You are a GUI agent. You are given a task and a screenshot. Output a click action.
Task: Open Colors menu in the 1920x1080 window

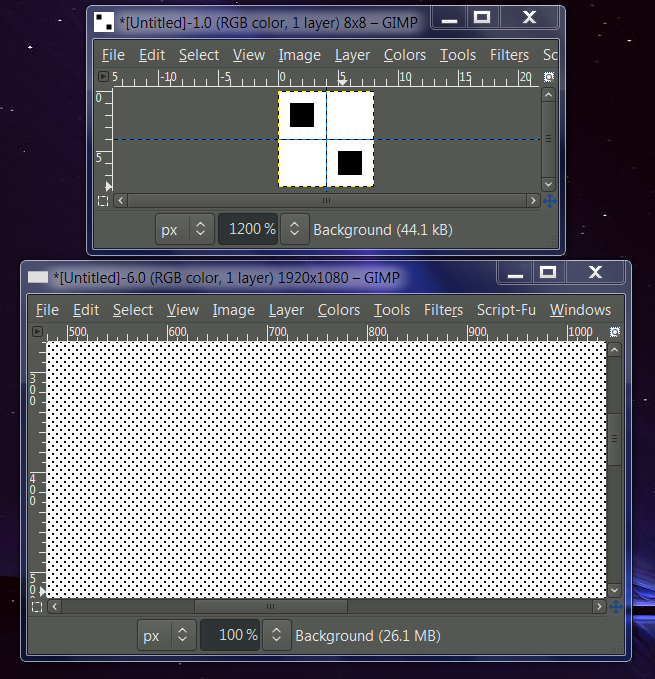(x=339, y=310)
